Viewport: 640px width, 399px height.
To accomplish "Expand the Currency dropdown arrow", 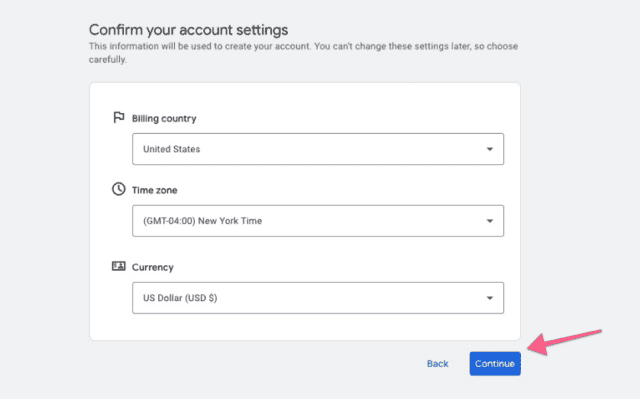I will [489, 298].
